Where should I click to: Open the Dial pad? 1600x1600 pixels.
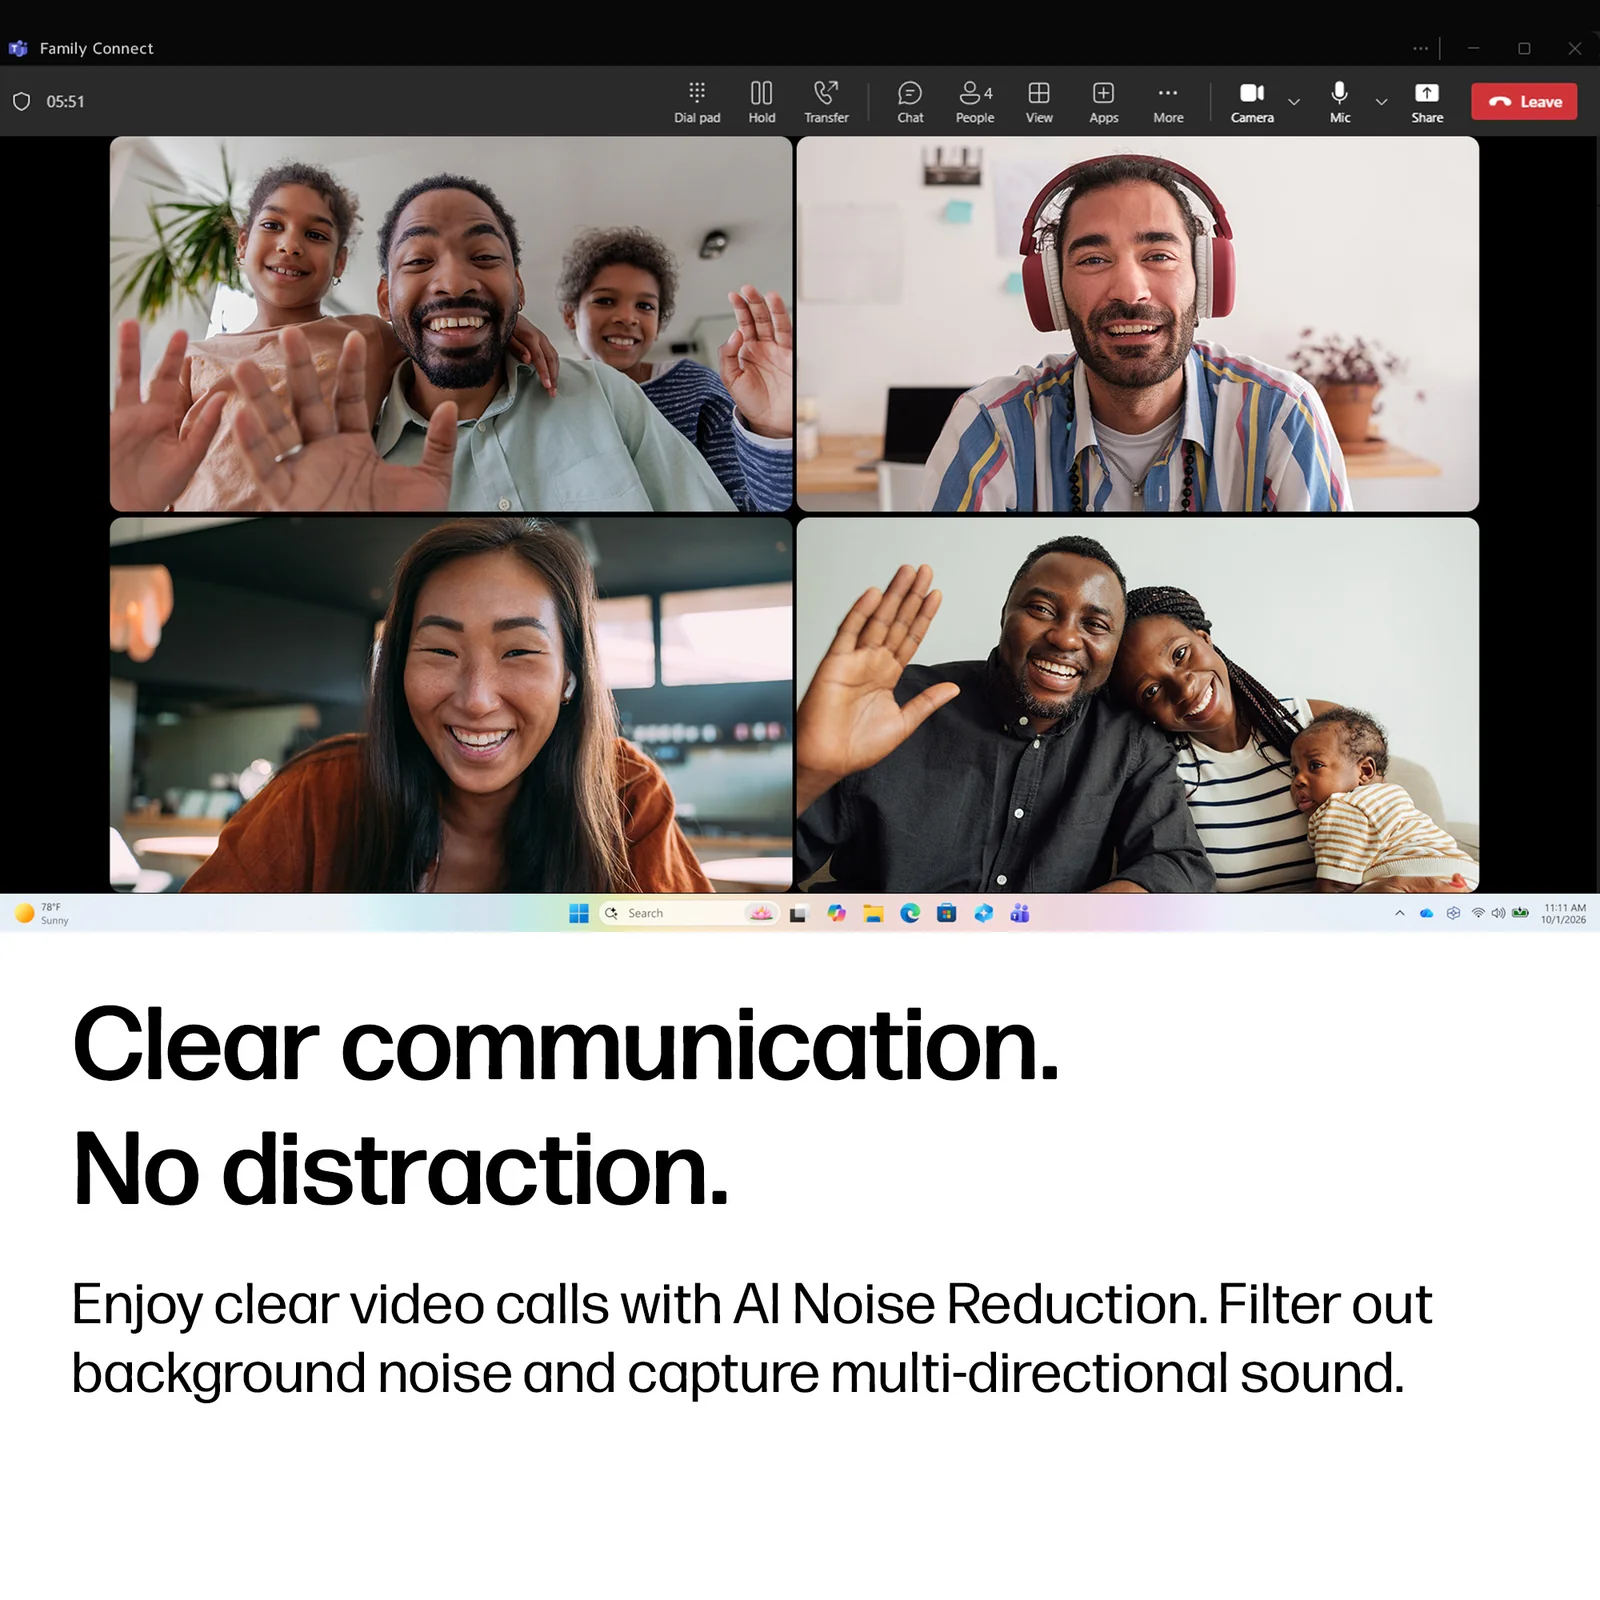[697, 102]
